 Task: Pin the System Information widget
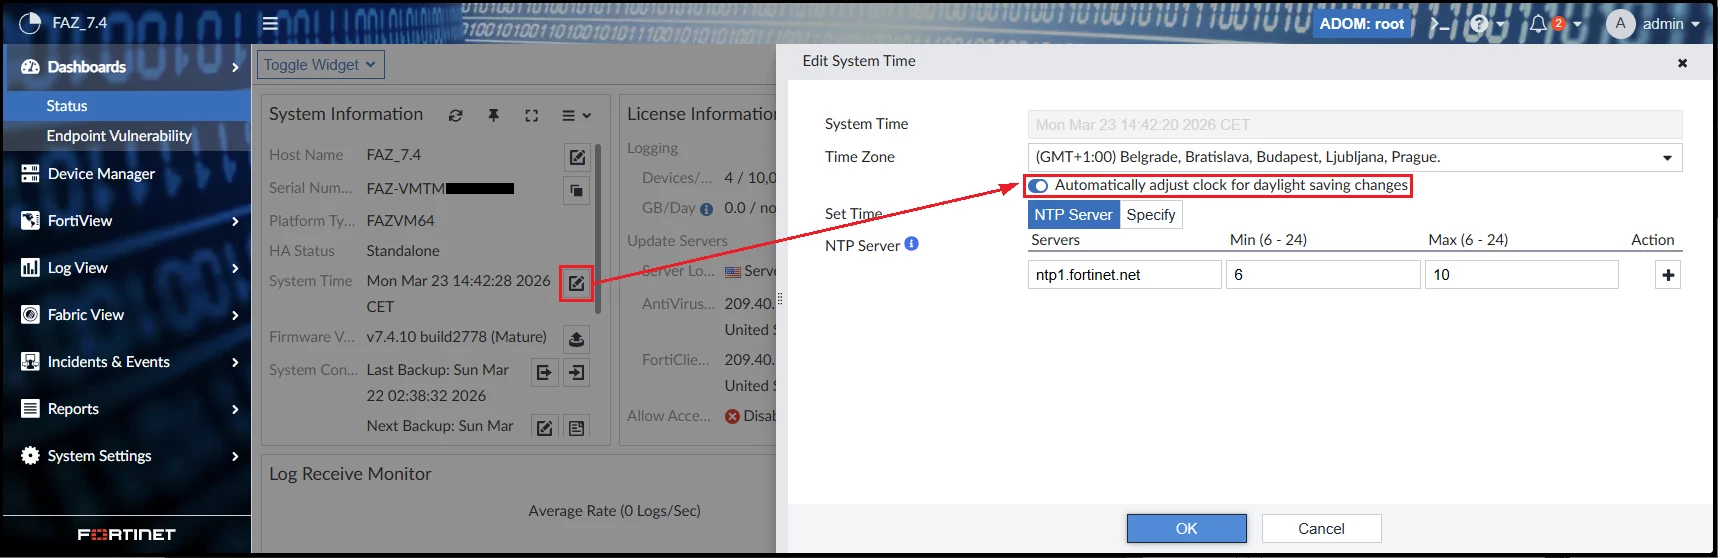pyautogui.click(x=493, y=116)
